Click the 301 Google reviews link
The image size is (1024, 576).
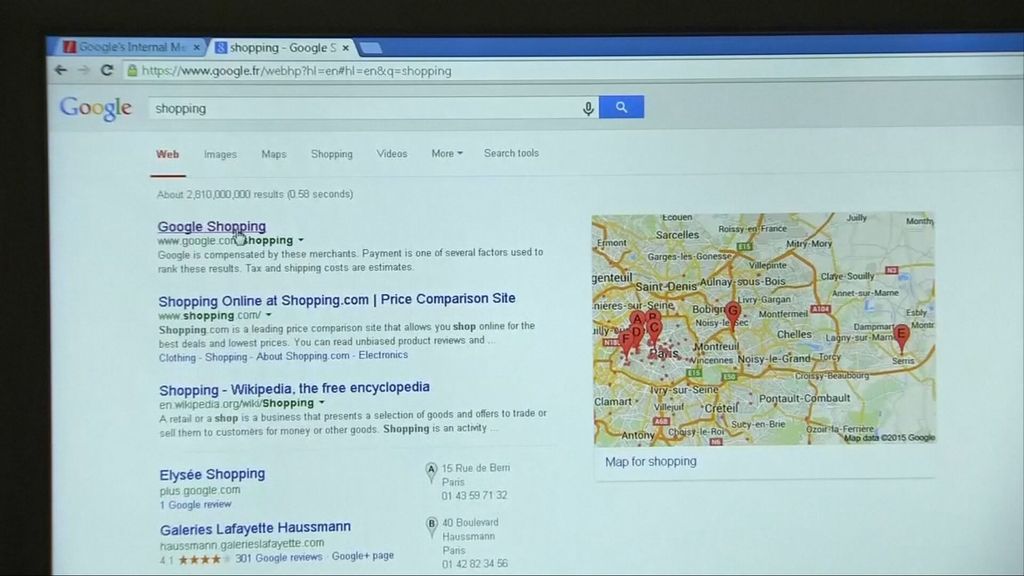[x=279, y=558]
